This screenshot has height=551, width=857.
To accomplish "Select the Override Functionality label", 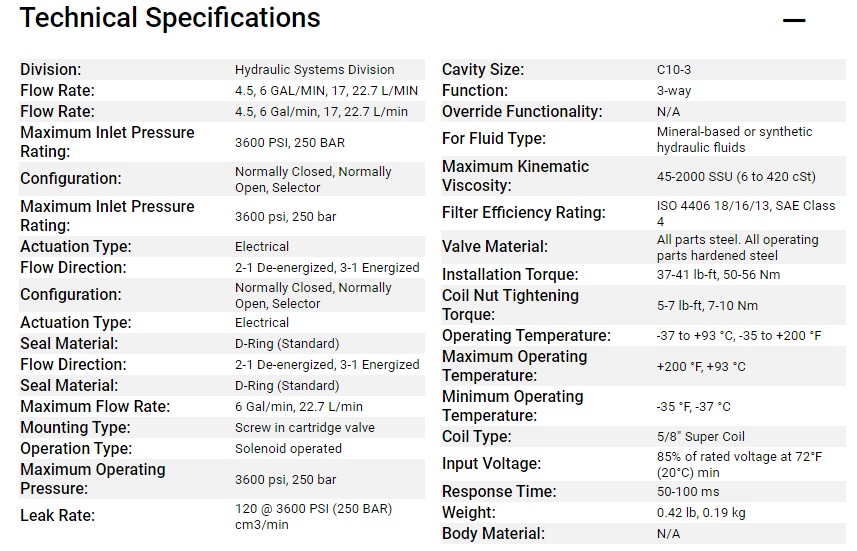I will (x=522, y=112).
